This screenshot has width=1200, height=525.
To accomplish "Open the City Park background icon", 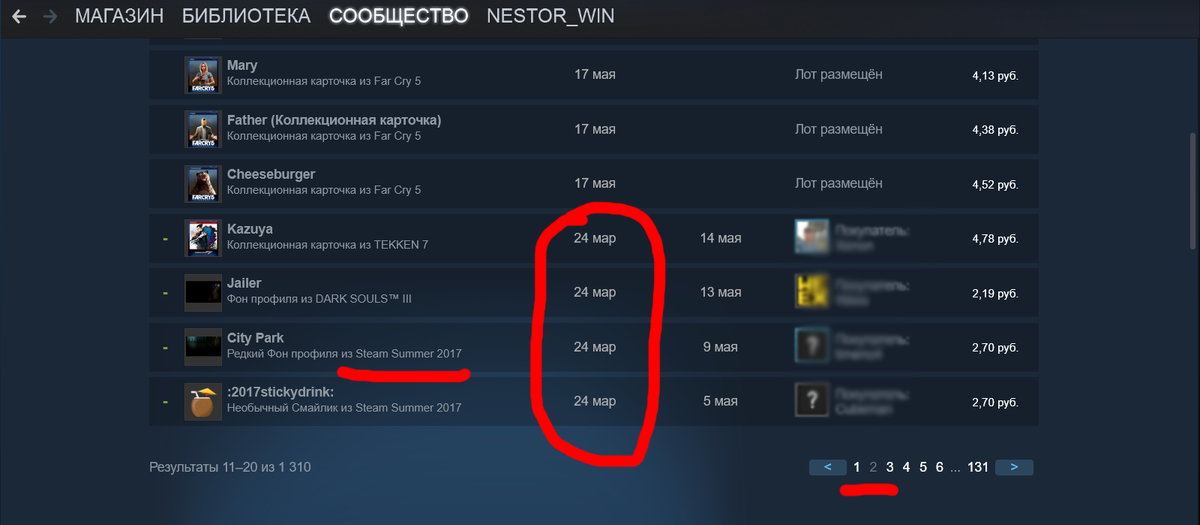I will click(x=202, y=347).
